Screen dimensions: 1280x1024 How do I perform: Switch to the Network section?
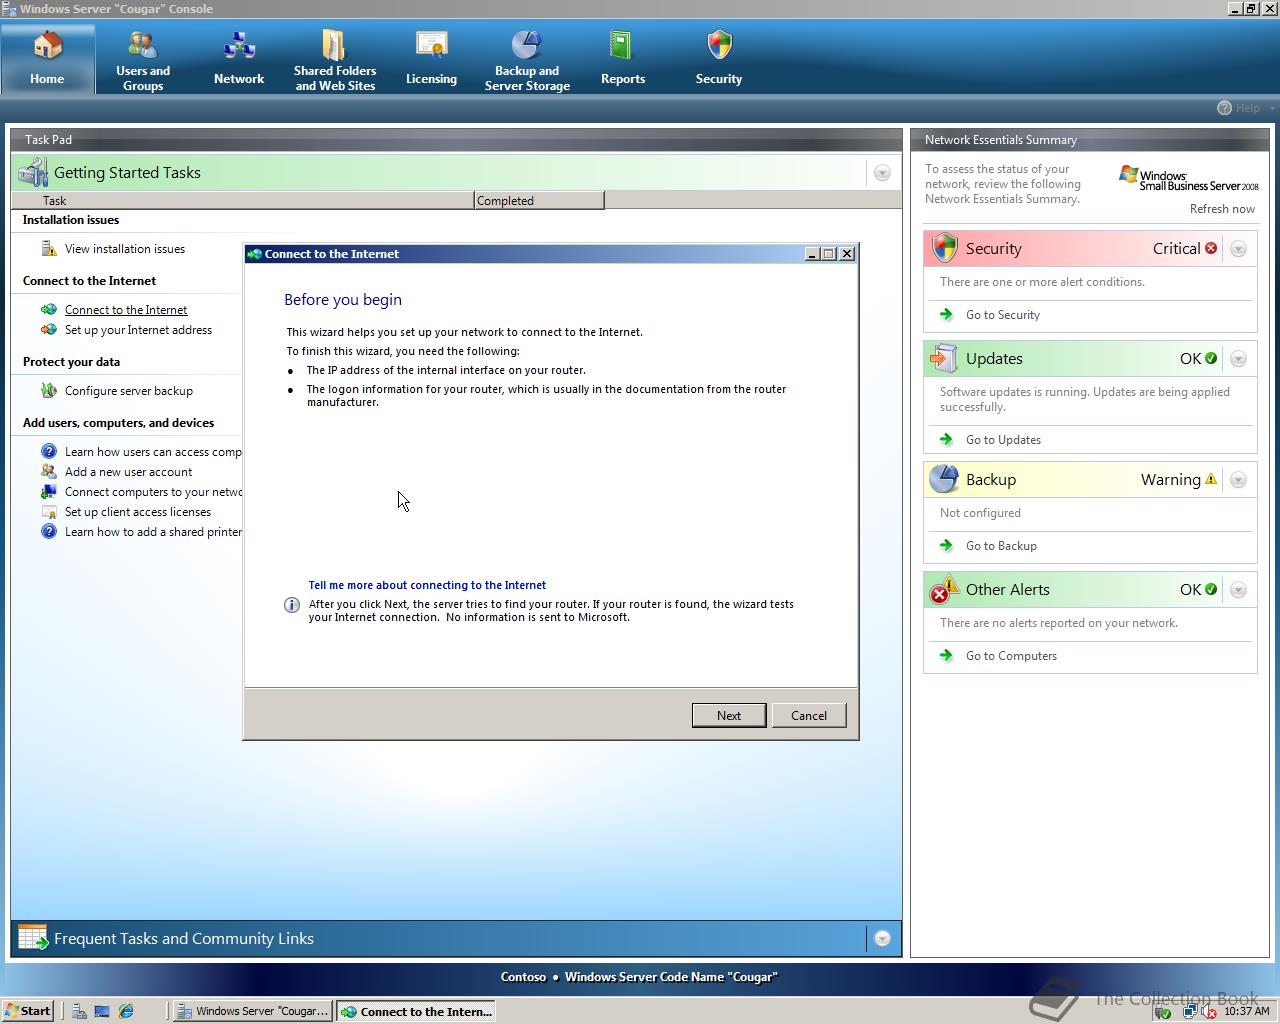pyautogui.click(x=239, y=59)
